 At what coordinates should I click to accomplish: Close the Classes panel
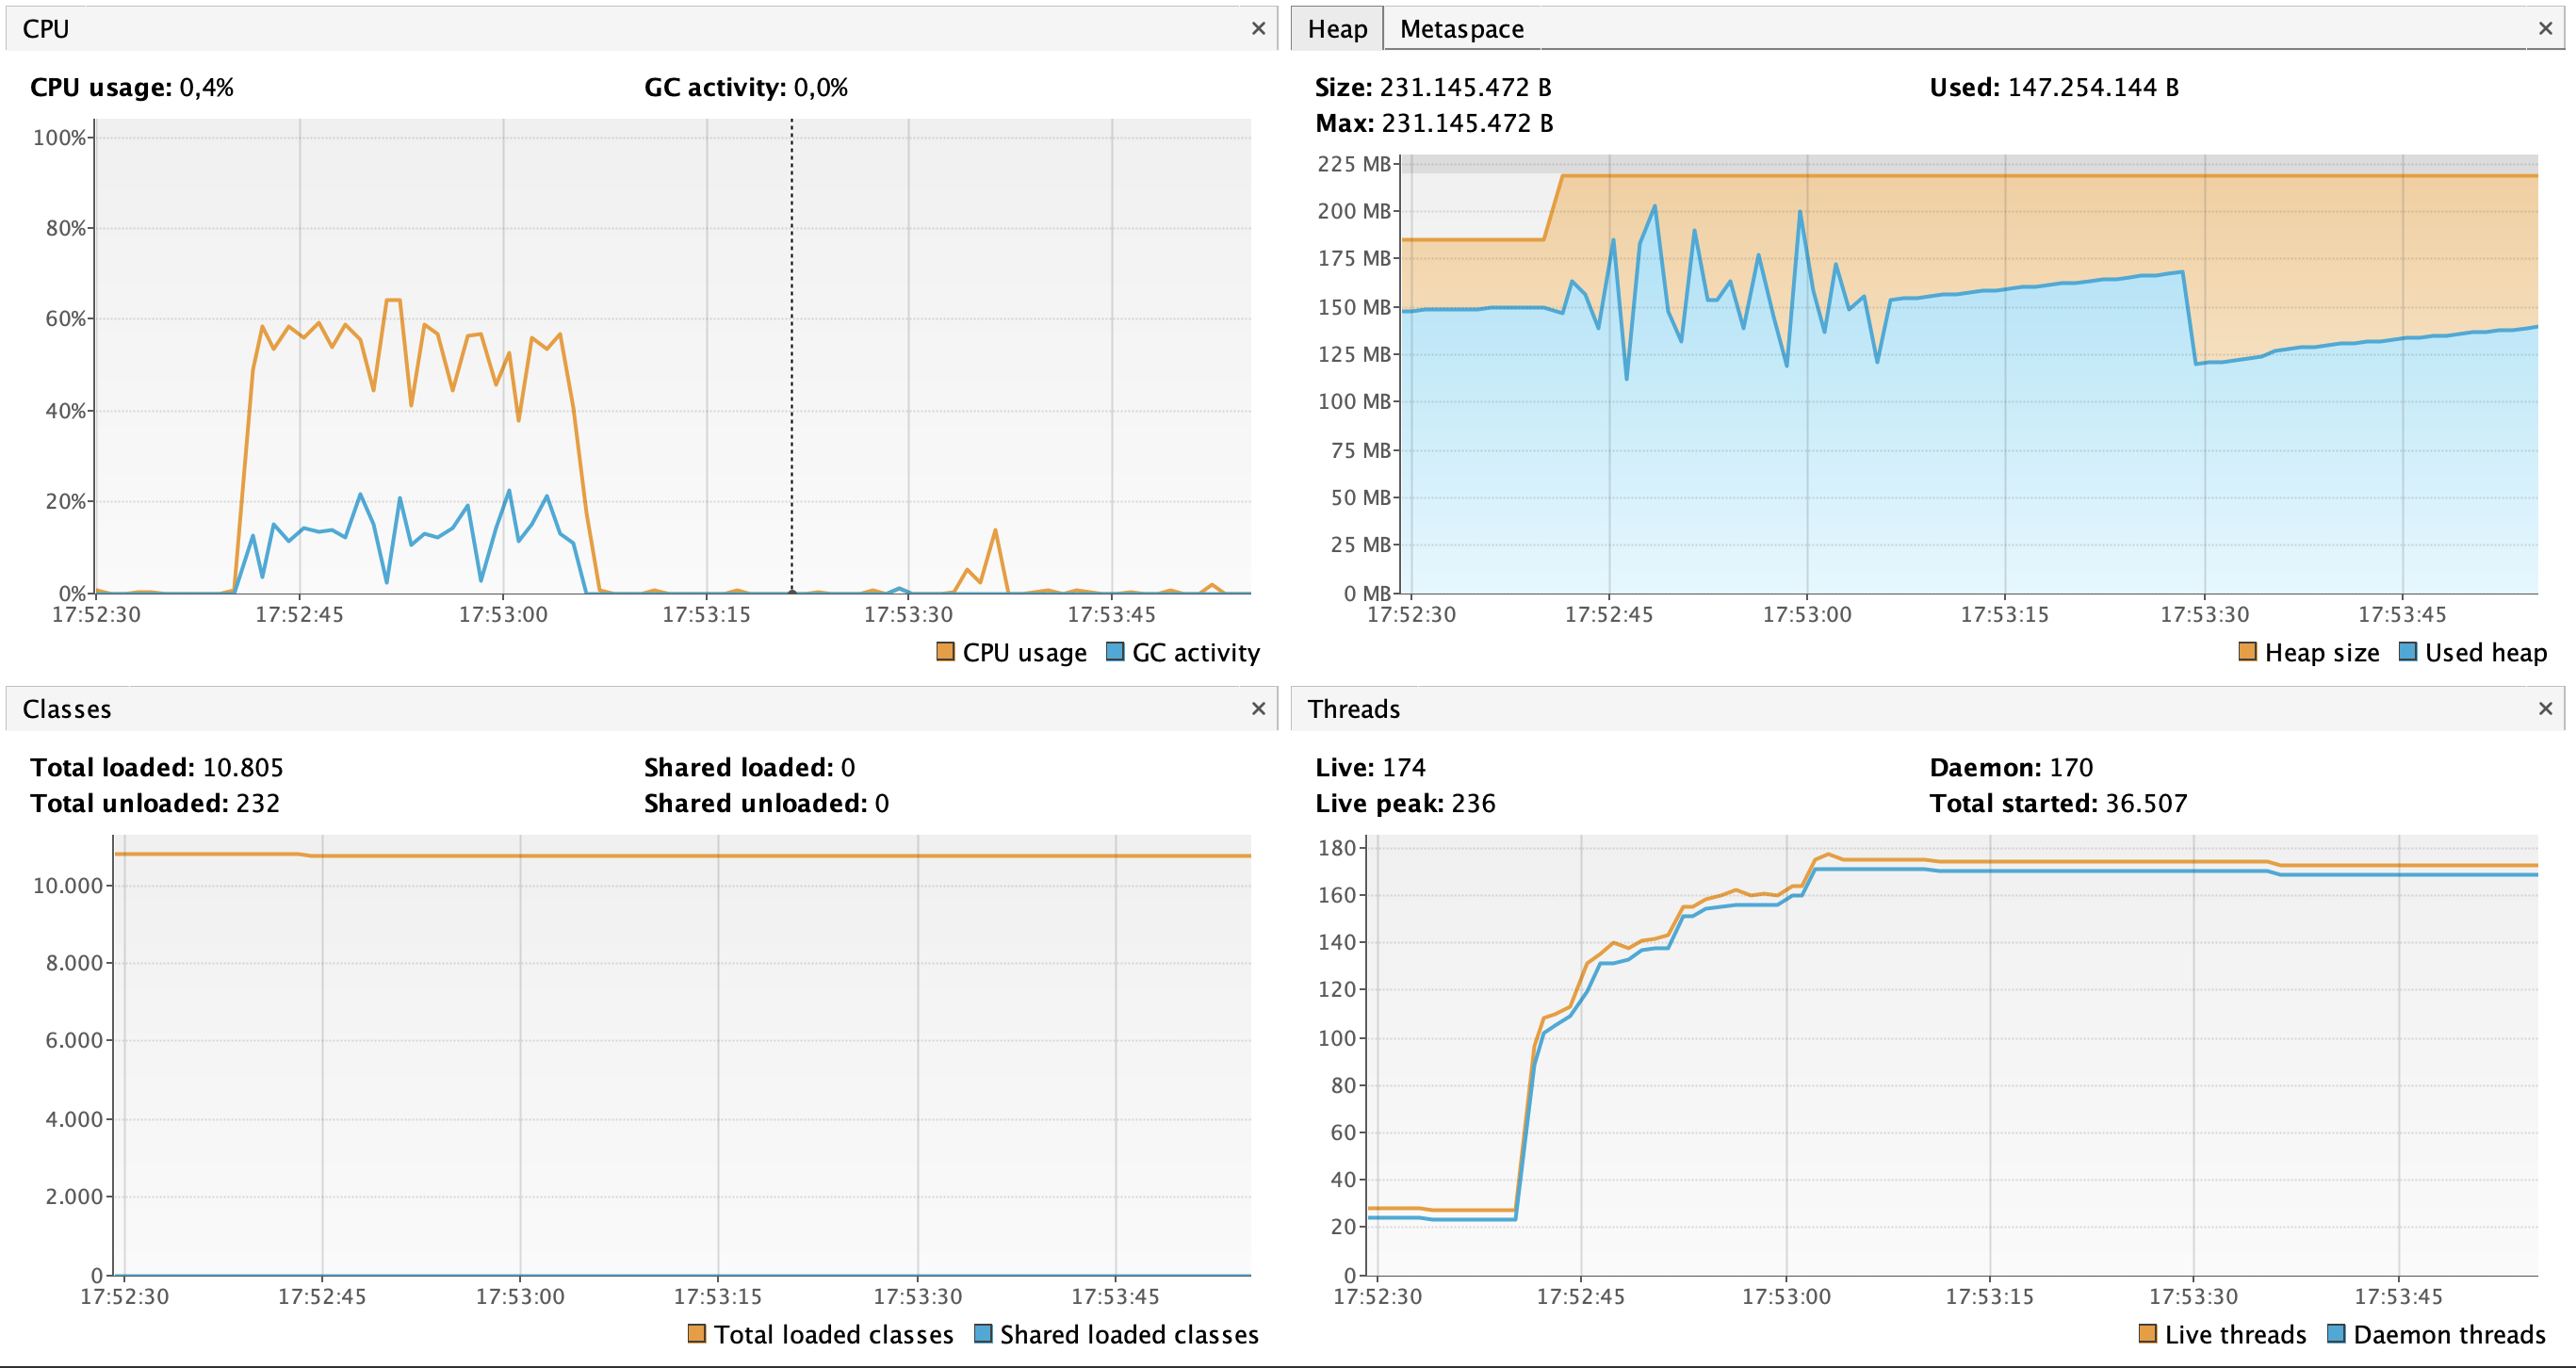[1258, 708]
